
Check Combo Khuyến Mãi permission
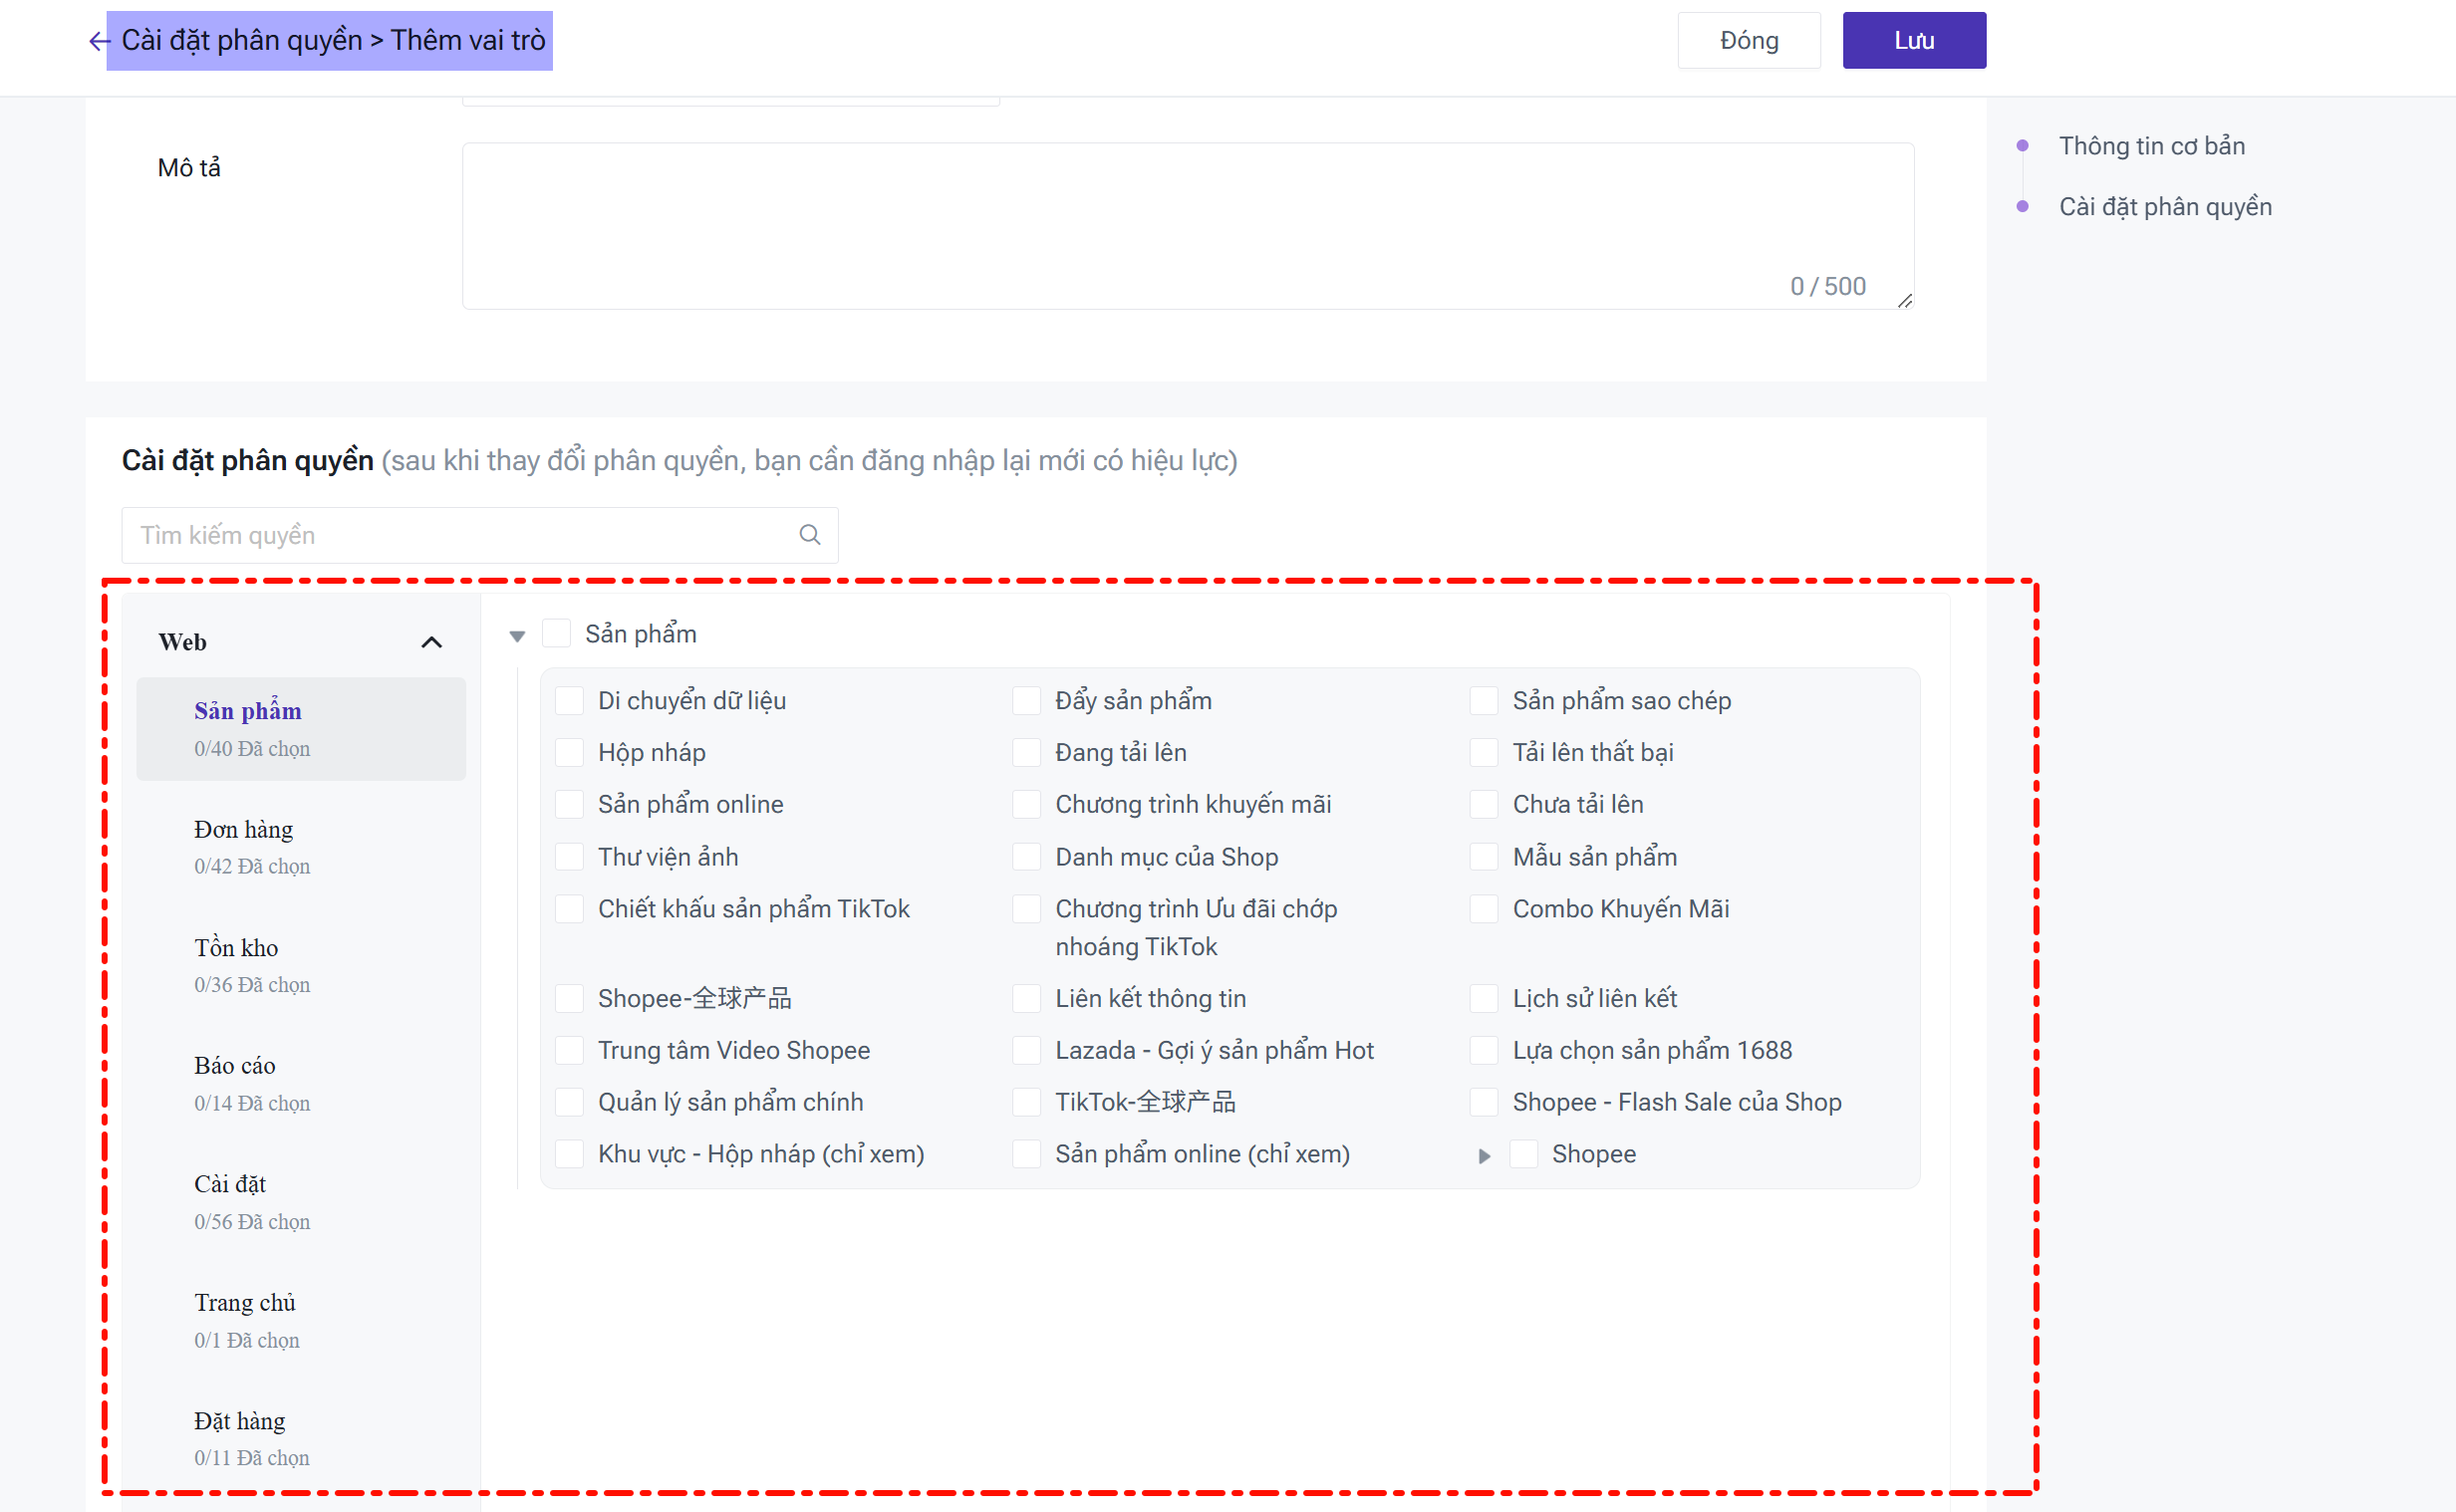coord(1484,909)
